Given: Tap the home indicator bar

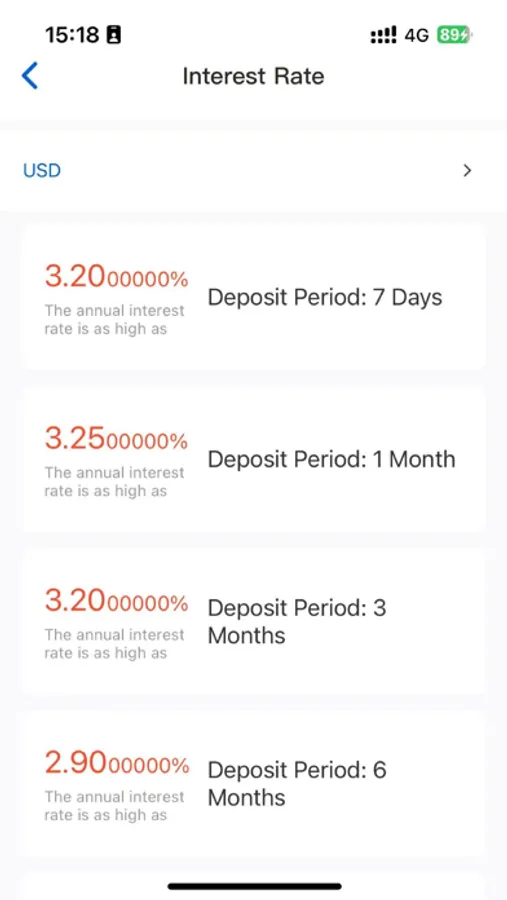Looking at the screenshot, I should pyautogui.click(x=255, y=886).
